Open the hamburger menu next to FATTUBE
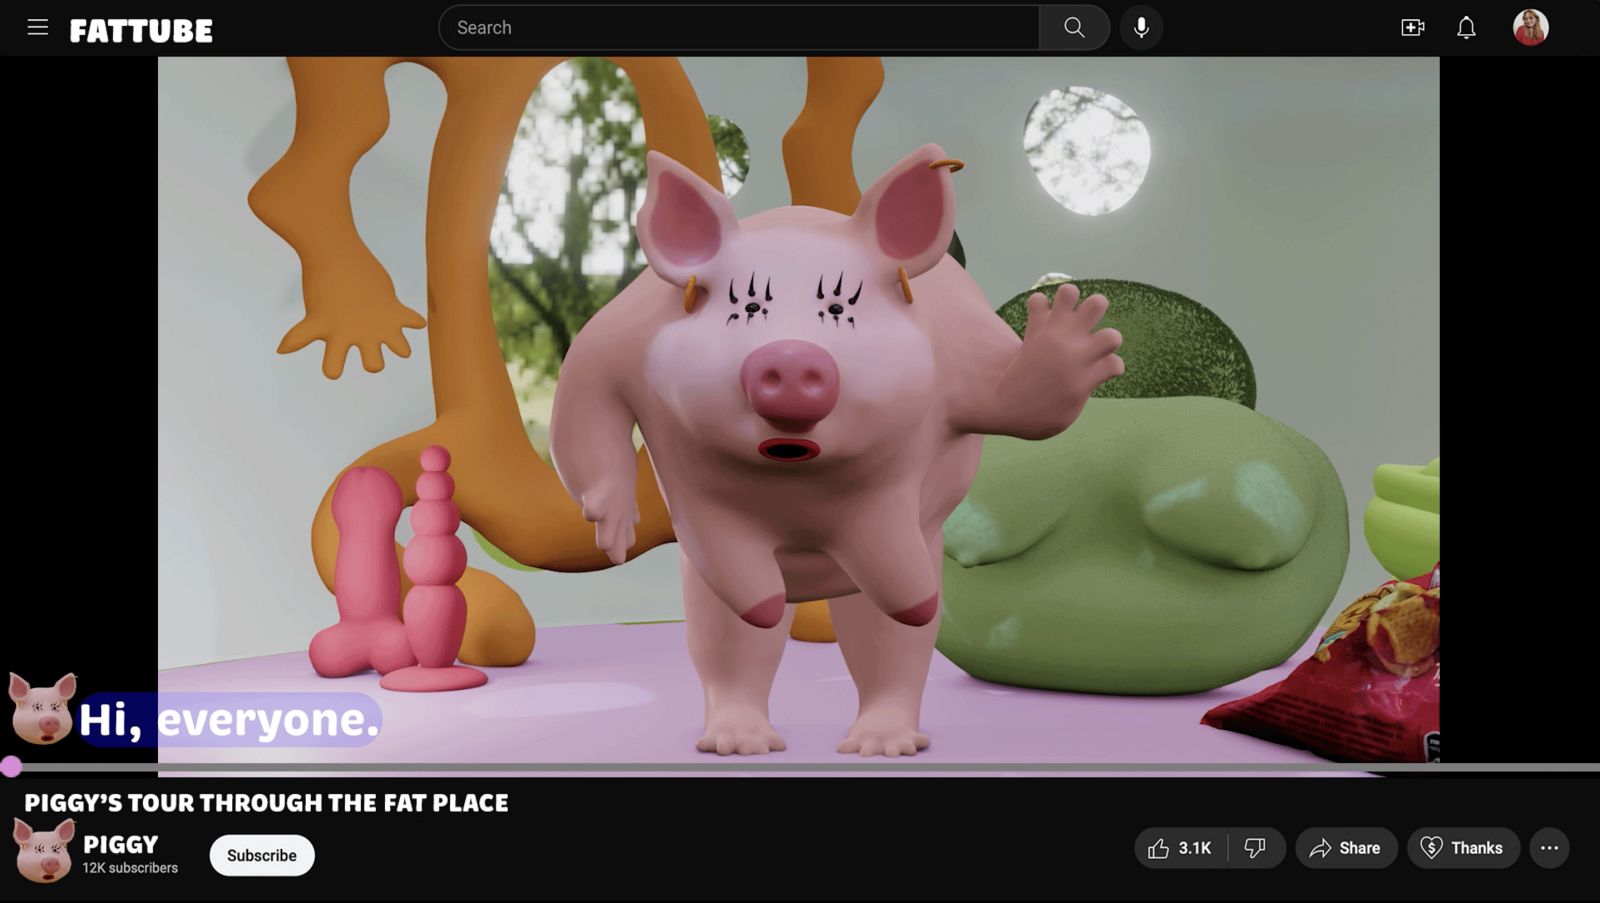This screenshot has width=1600, height=903. [x=38, y=28]
